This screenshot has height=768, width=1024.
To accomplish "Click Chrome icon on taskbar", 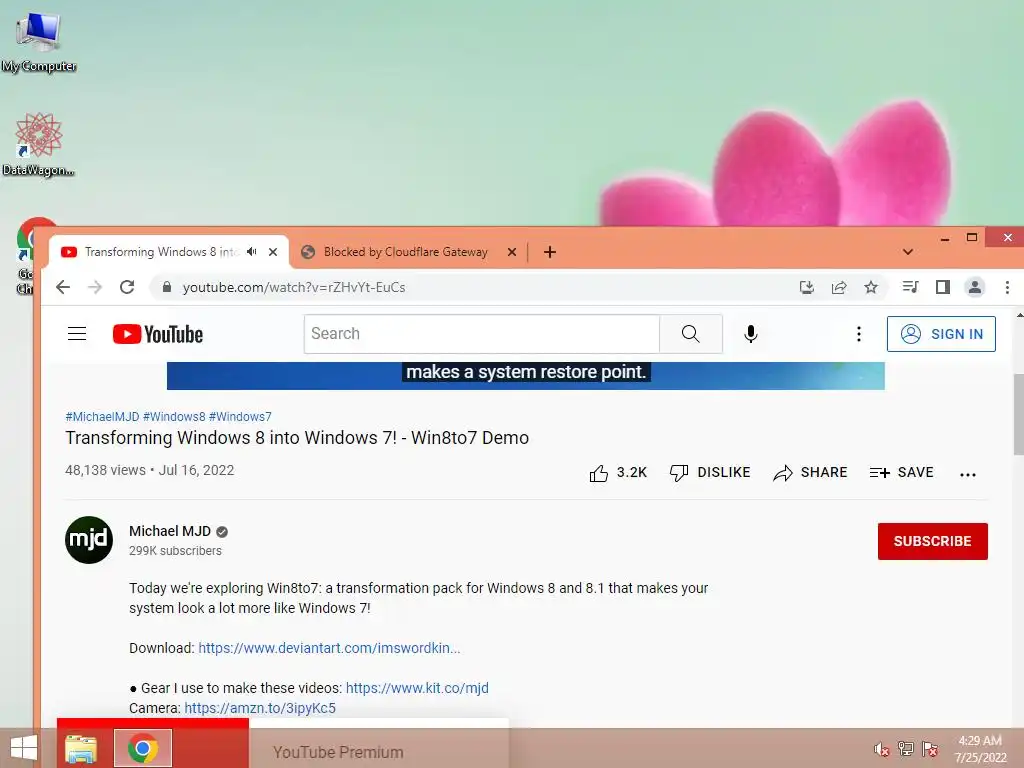I will tap(143, 748).
